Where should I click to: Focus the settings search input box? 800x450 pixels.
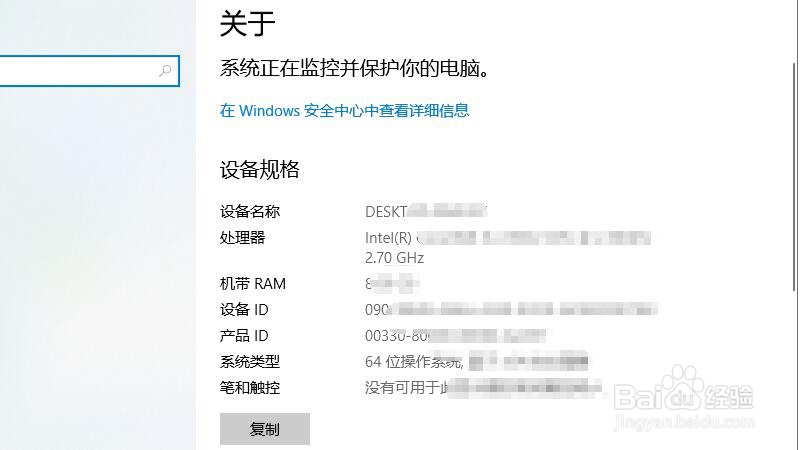pyautogui.click(x=89, y=70)
